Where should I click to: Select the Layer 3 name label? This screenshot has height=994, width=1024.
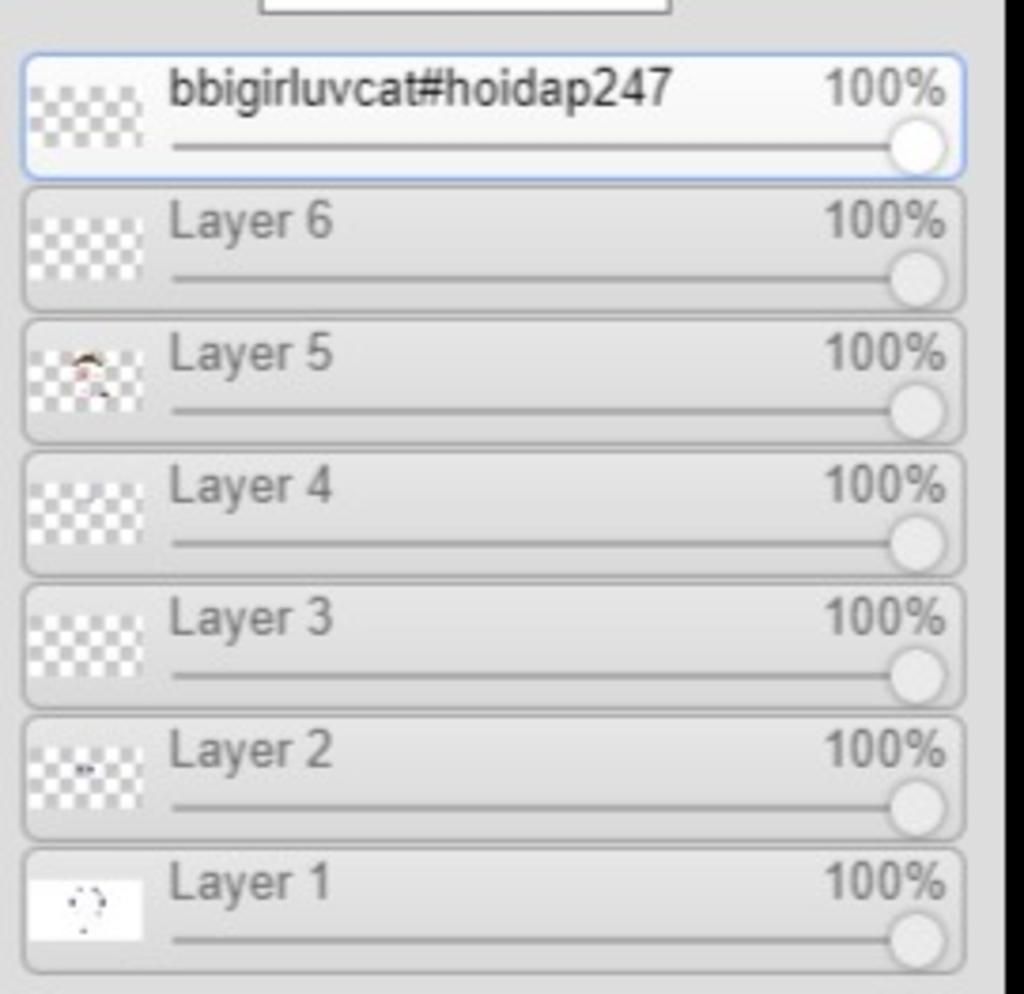pyautogui.click(x=250, y=618)
